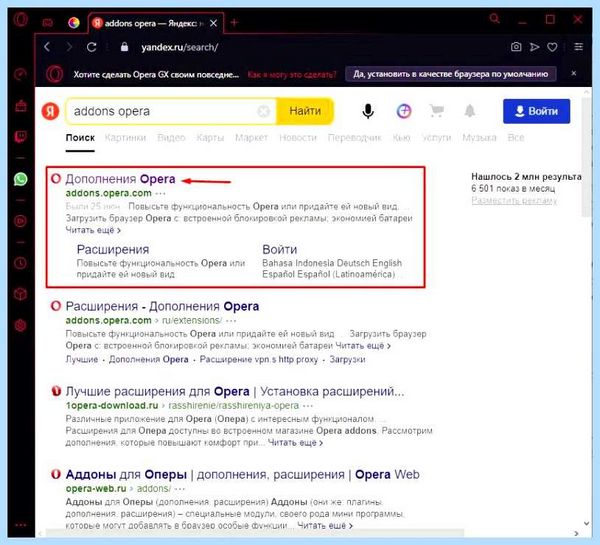
Task: Focus the address bar yandex.ru/search/
Action: pos(180,47)
